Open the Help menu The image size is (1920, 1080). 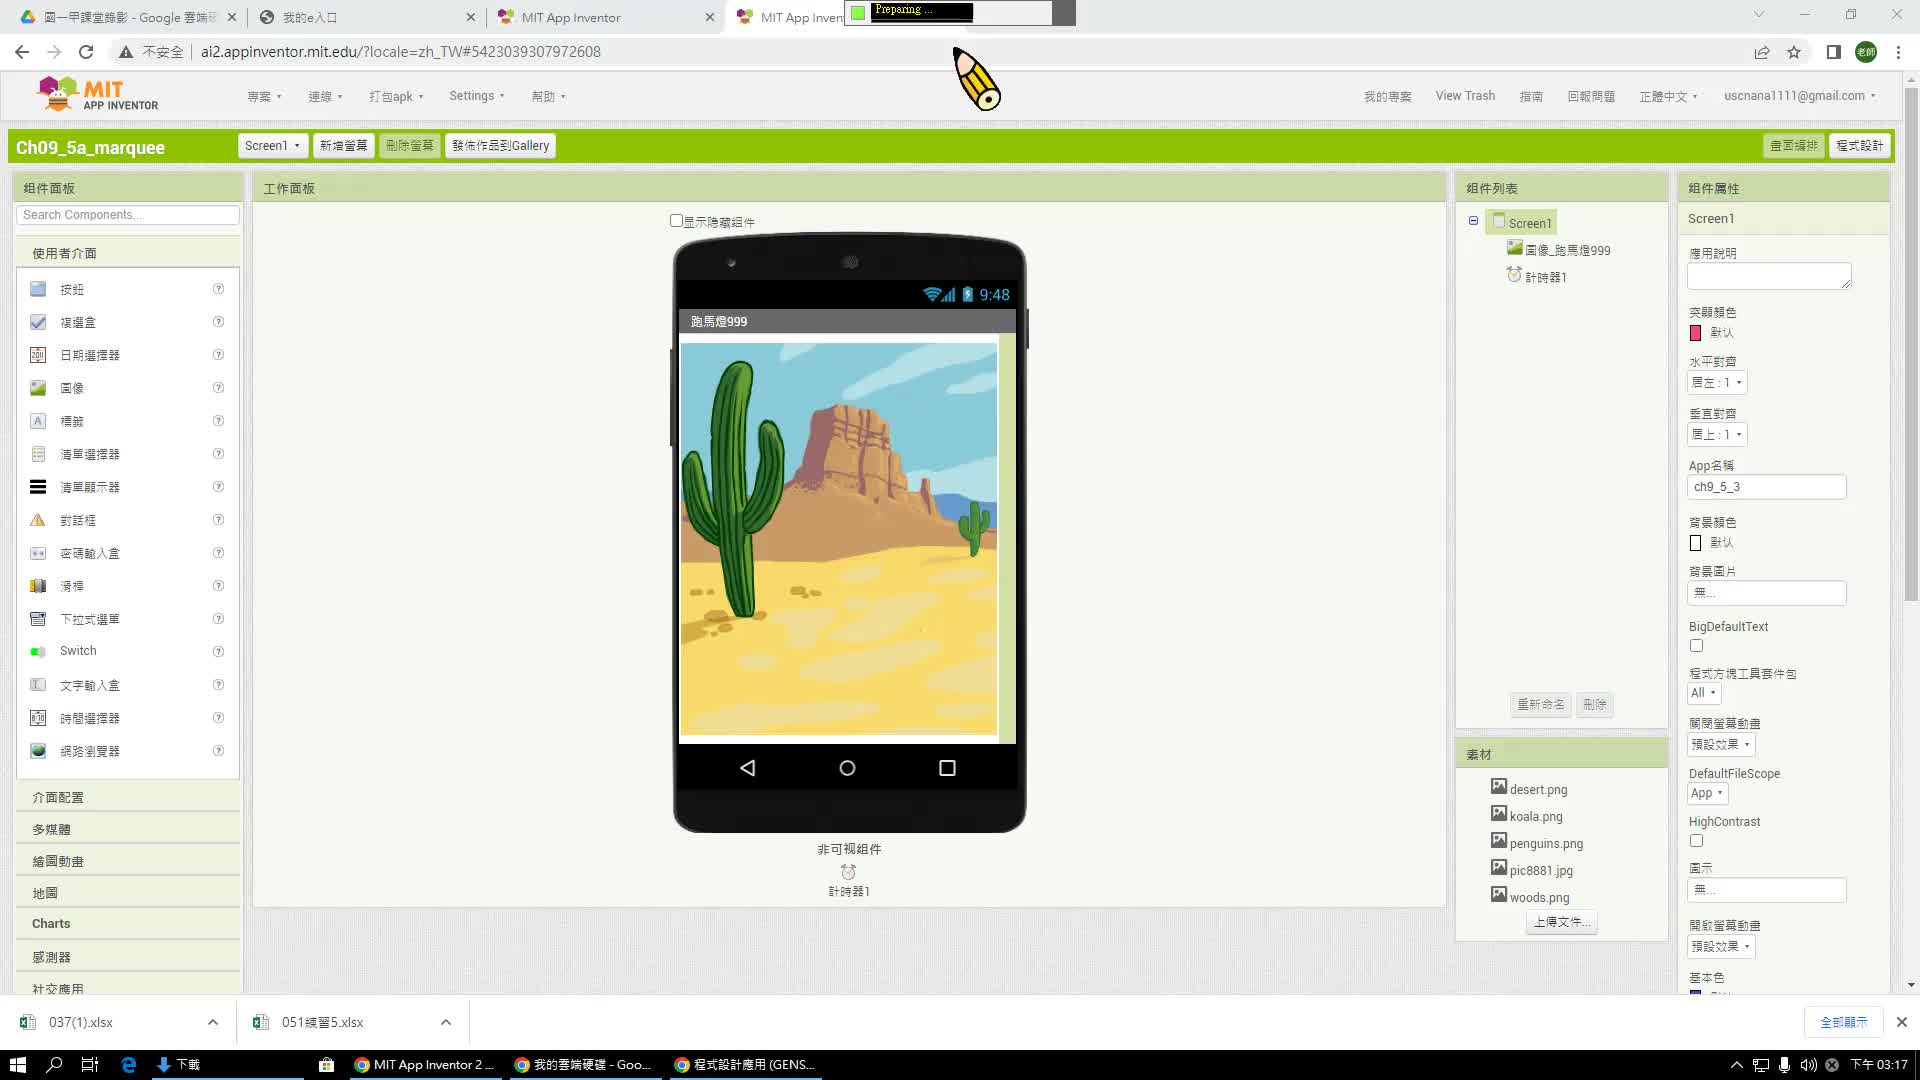(548, 97)
